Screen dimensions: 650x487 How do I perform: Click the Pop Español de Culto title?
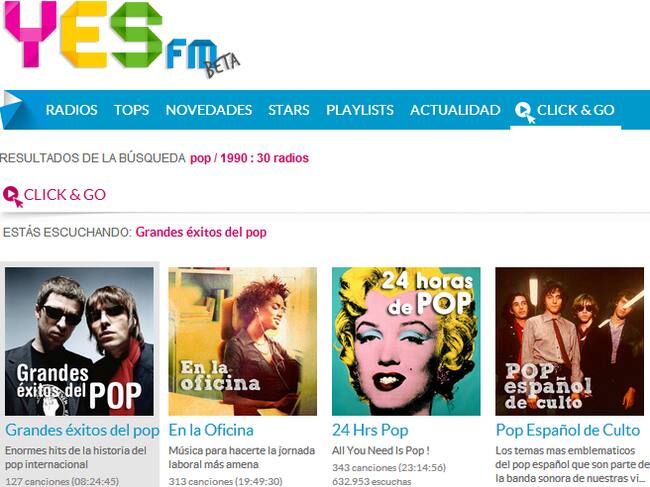tap(568, 430)
